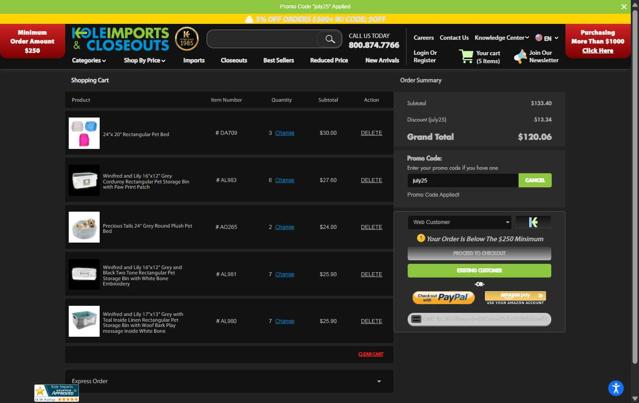Focus the site search field

(x=264, y=39)
